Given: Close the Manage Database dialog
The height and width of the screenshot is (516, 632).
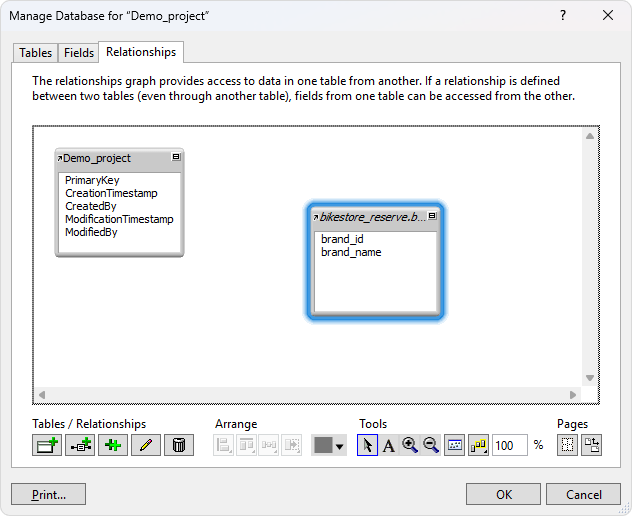Looking at the screenshot, I should [608, 15].
